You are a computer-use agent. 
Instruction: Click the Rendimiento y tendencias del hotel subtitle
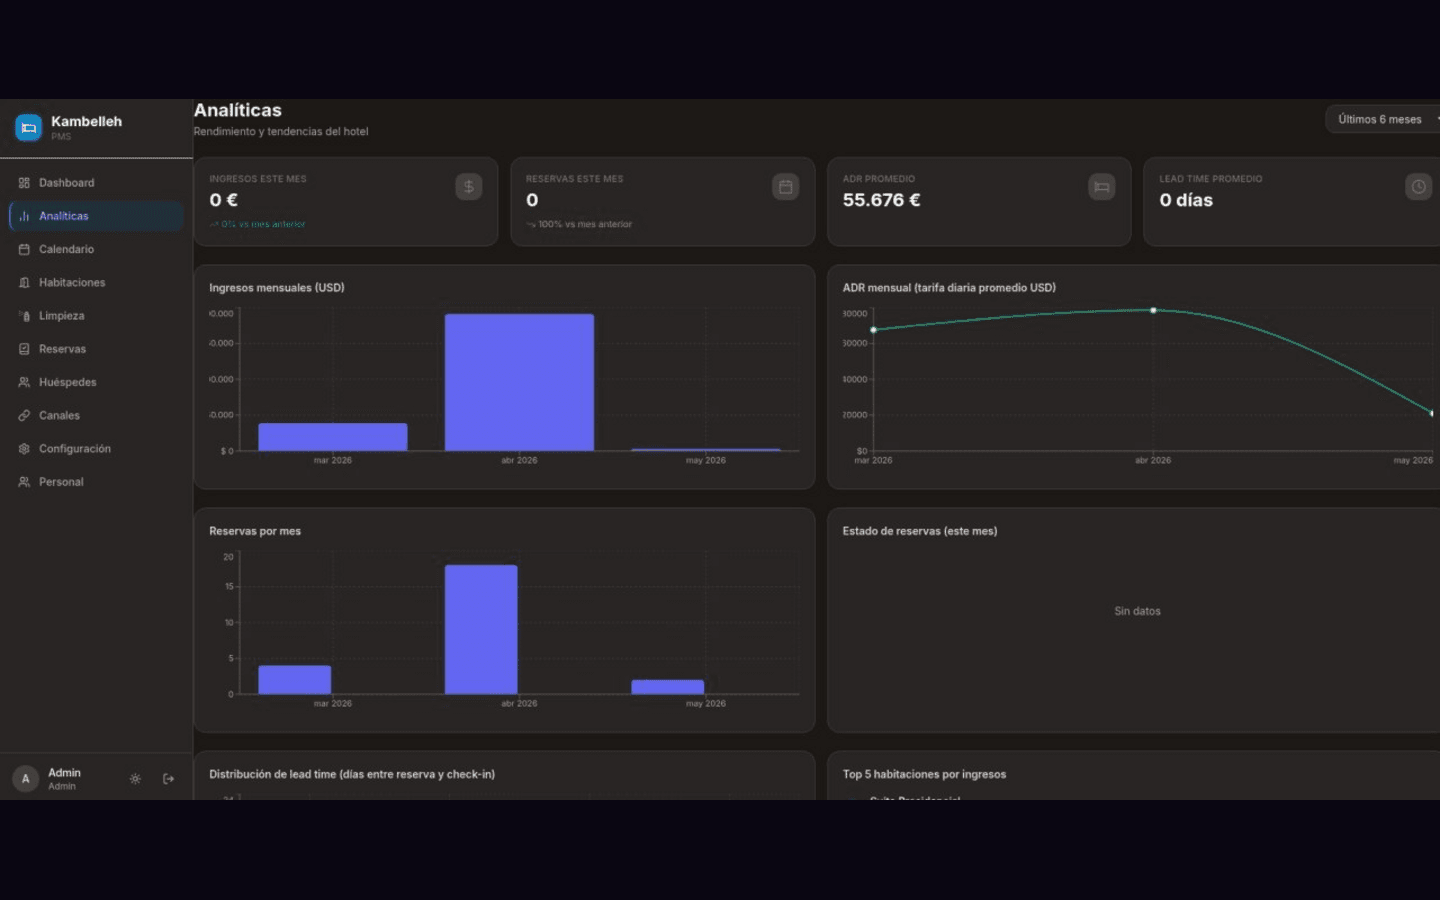pyautogui.click(x=281, y=131)
